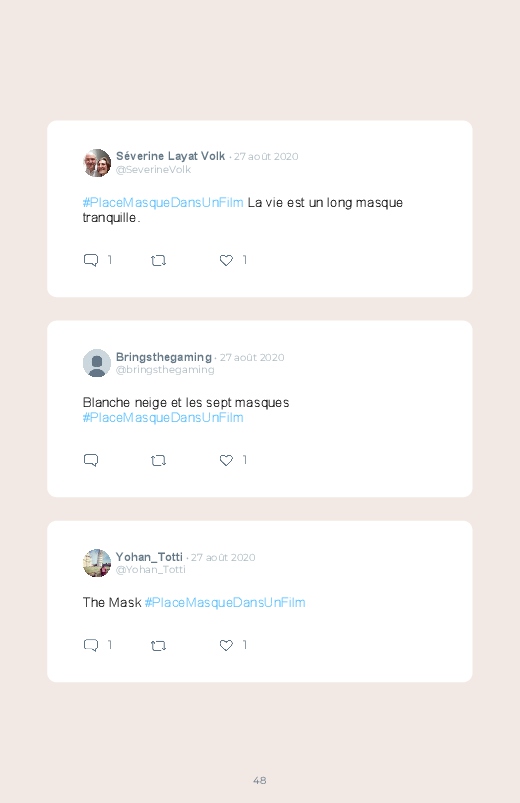Image resolution: width=520 pixels, height=803 pixels.
Task: Open Yohan_Totti's profile picture
Action: coord(97,563)
